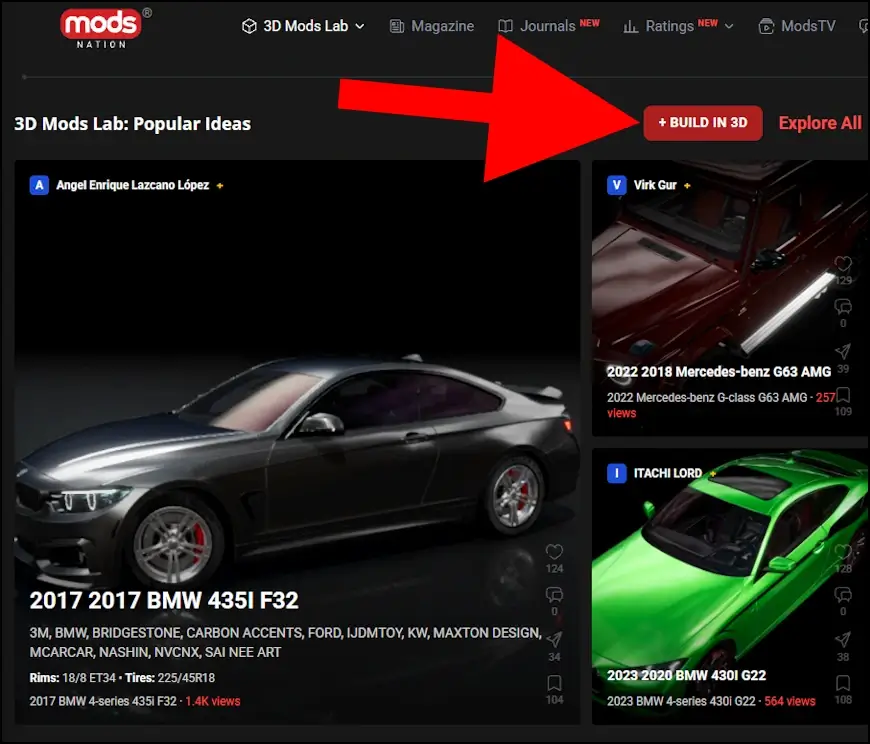This screenshot has height=744, width=870.
Task: Click the Journals book icon
Action: [505, 26]
